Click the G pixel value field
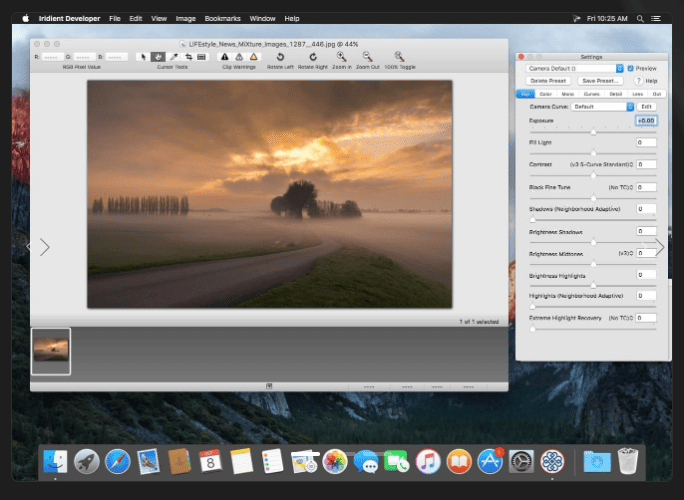 click(x=85, y=57)
